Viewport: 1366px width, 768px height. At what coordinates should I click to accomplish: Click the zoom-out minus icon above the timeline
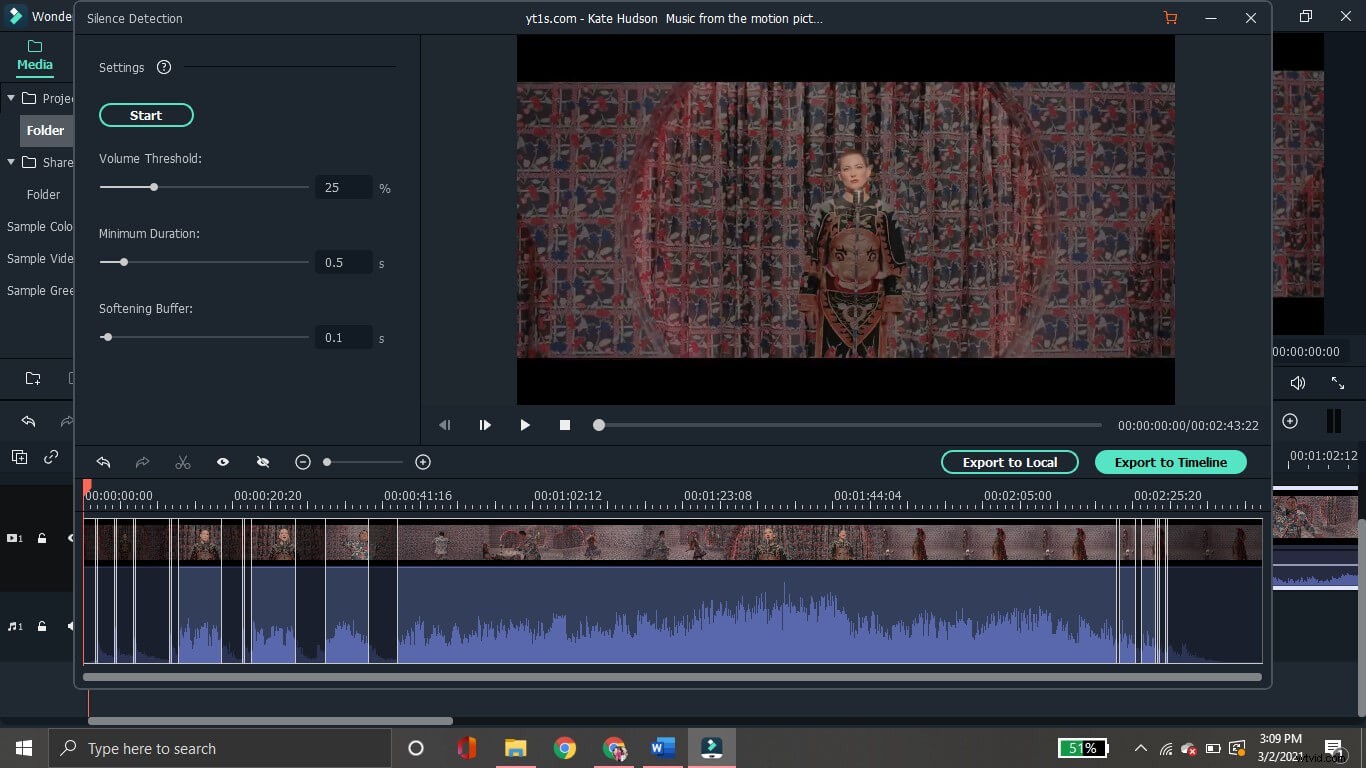coord(303,462)
